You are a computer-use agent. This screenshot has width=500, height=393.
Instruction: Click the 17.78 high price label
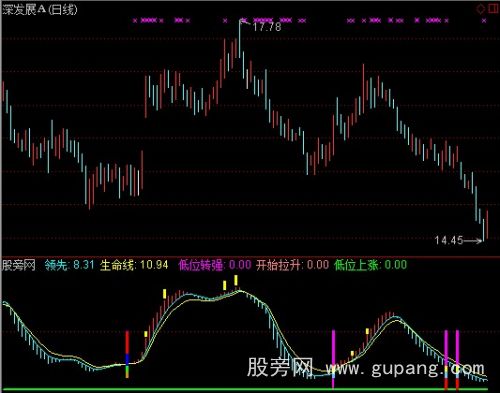267,27
